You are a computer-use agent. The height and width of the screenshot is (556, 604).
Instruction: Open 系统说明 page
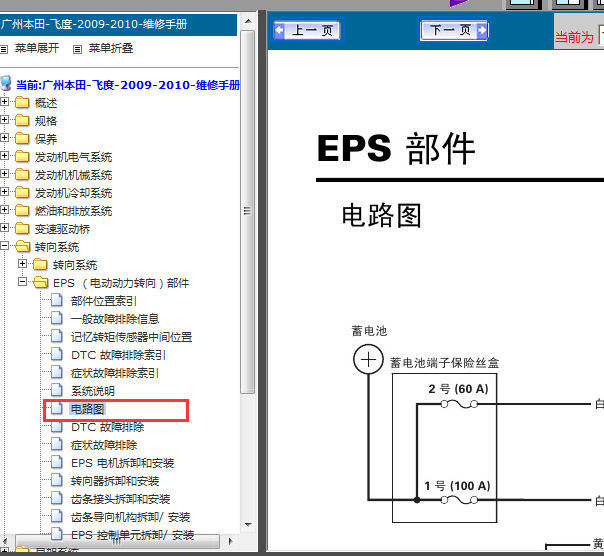click(x=93, y=391)
